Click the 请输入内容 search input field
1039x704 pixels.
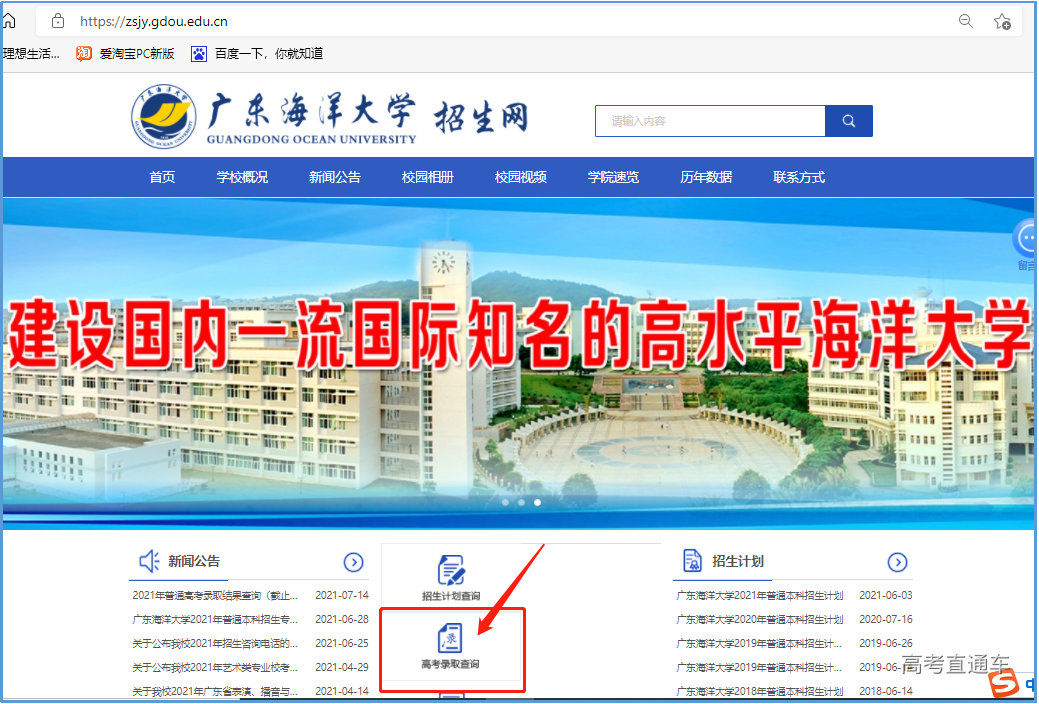click(710, 120)
